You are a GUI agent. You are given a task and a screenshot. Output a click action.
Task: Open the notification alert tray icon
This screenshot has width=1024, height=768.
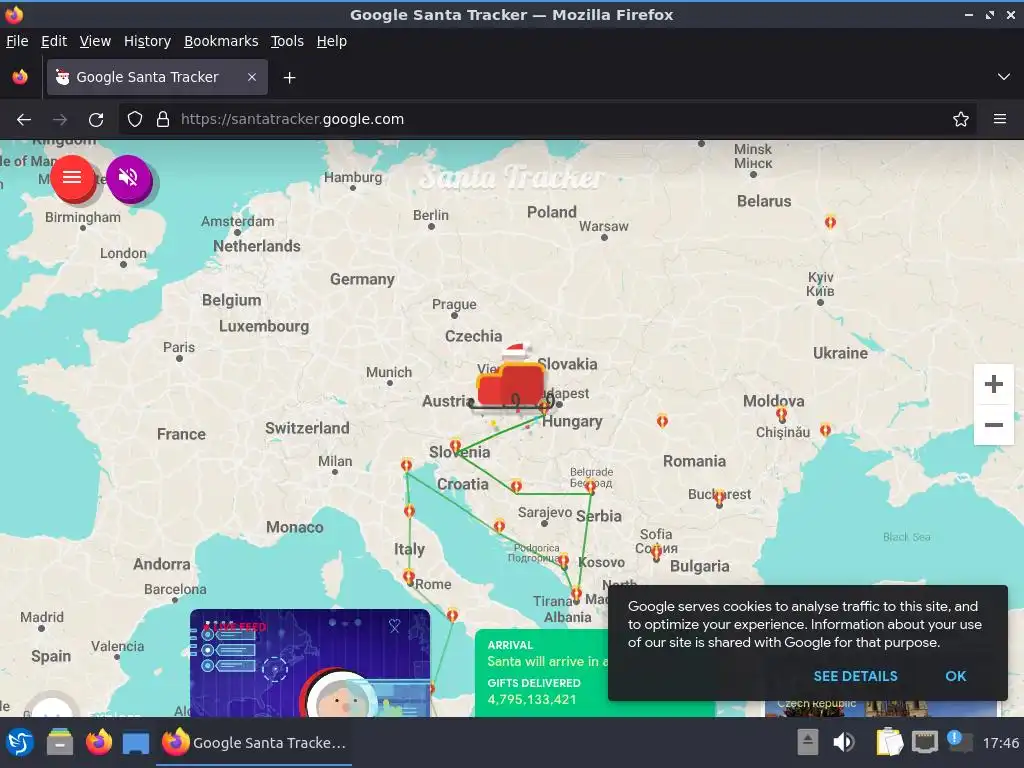959,741
